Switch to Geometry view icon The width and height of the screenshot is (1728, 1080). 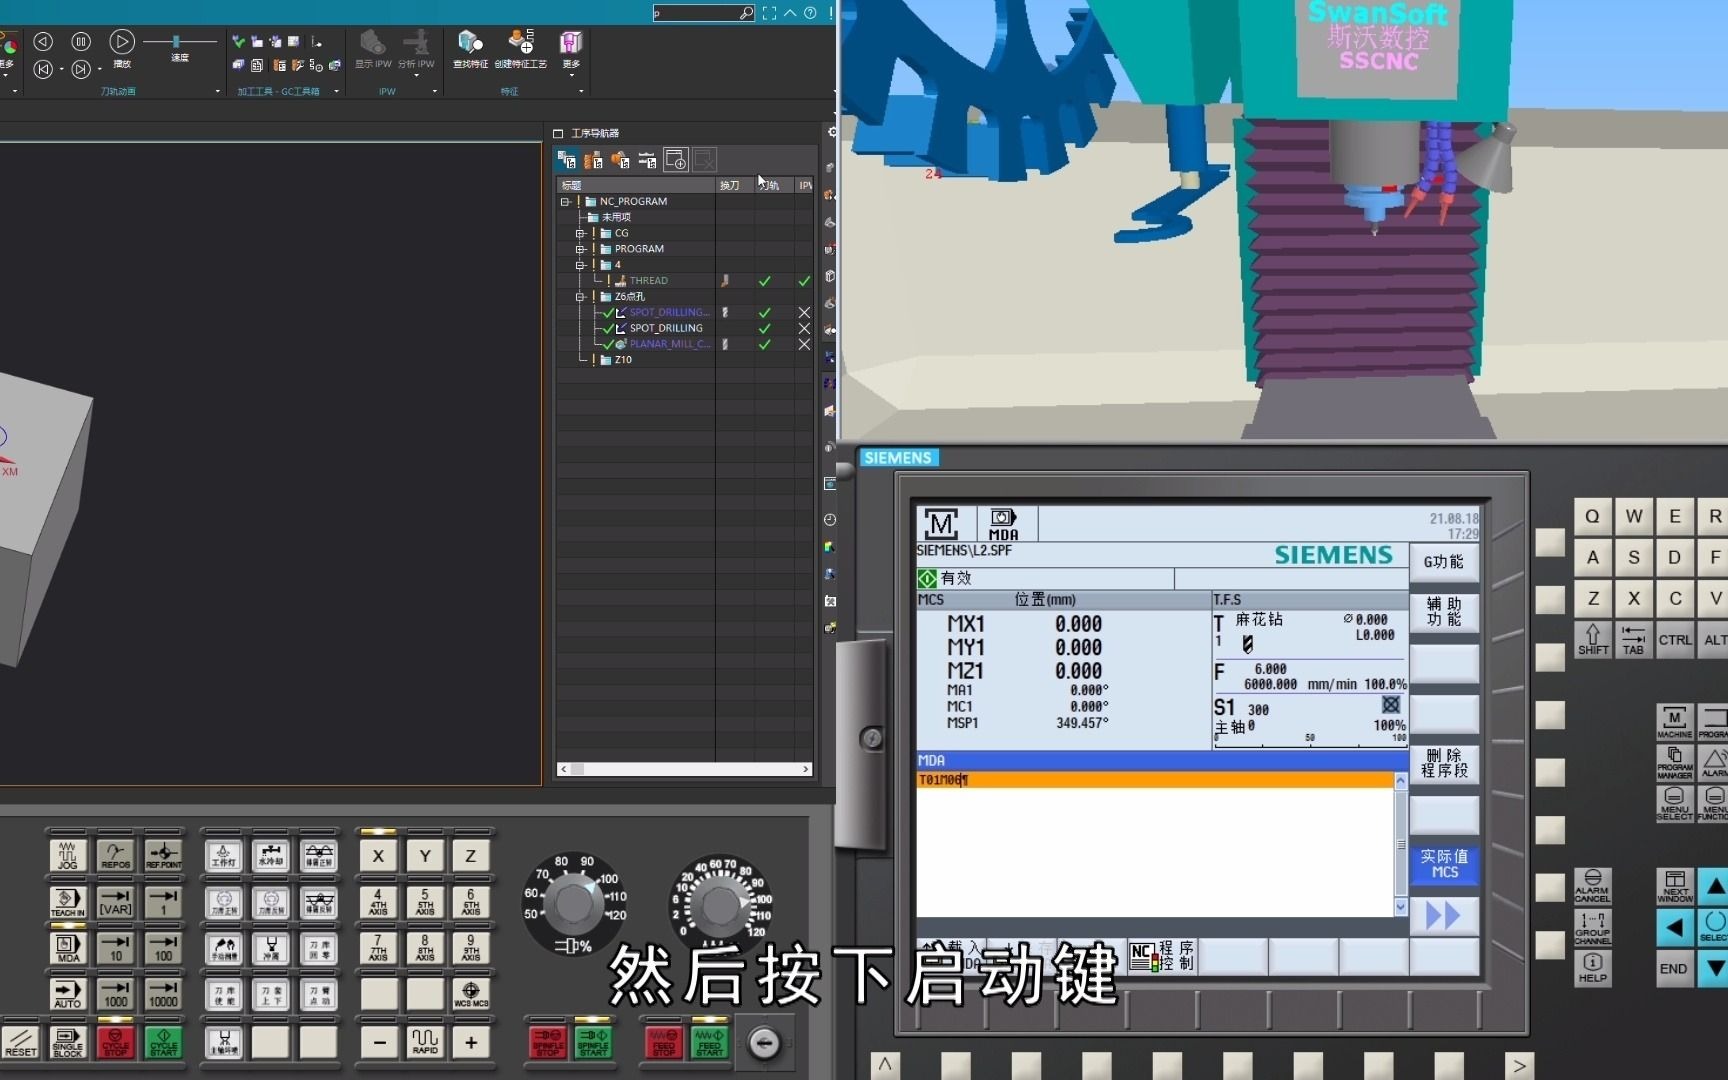point(620,160)
